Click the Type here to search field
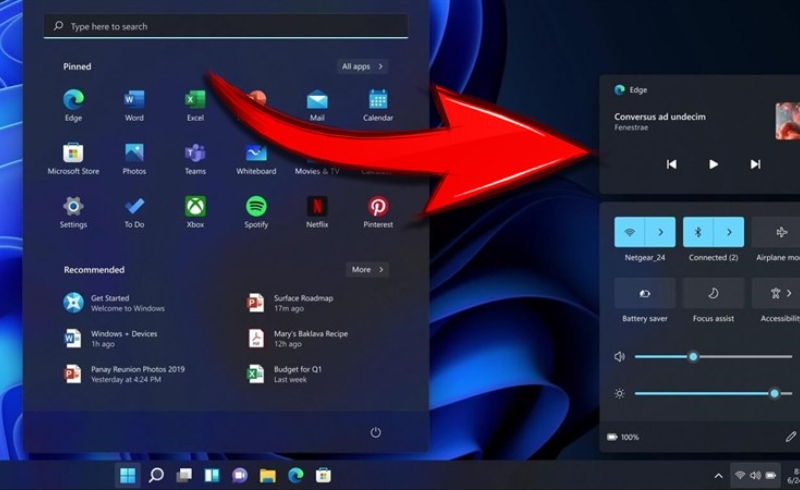The image size is (800, 490). (x=226, y=26)
